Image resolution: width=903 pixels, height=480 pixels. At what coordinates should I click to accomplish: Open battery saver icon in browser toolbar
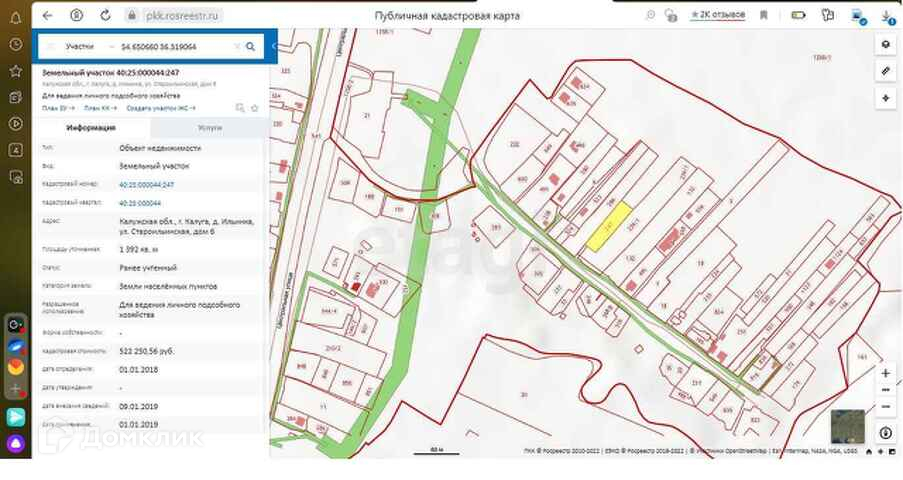pos(798,15)
